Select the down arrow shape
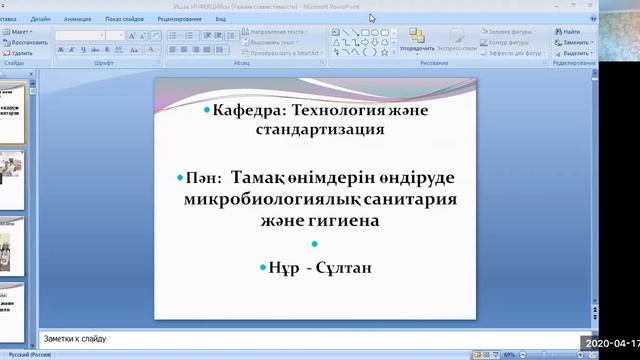 pyautogui.click(x=375, y=42)
